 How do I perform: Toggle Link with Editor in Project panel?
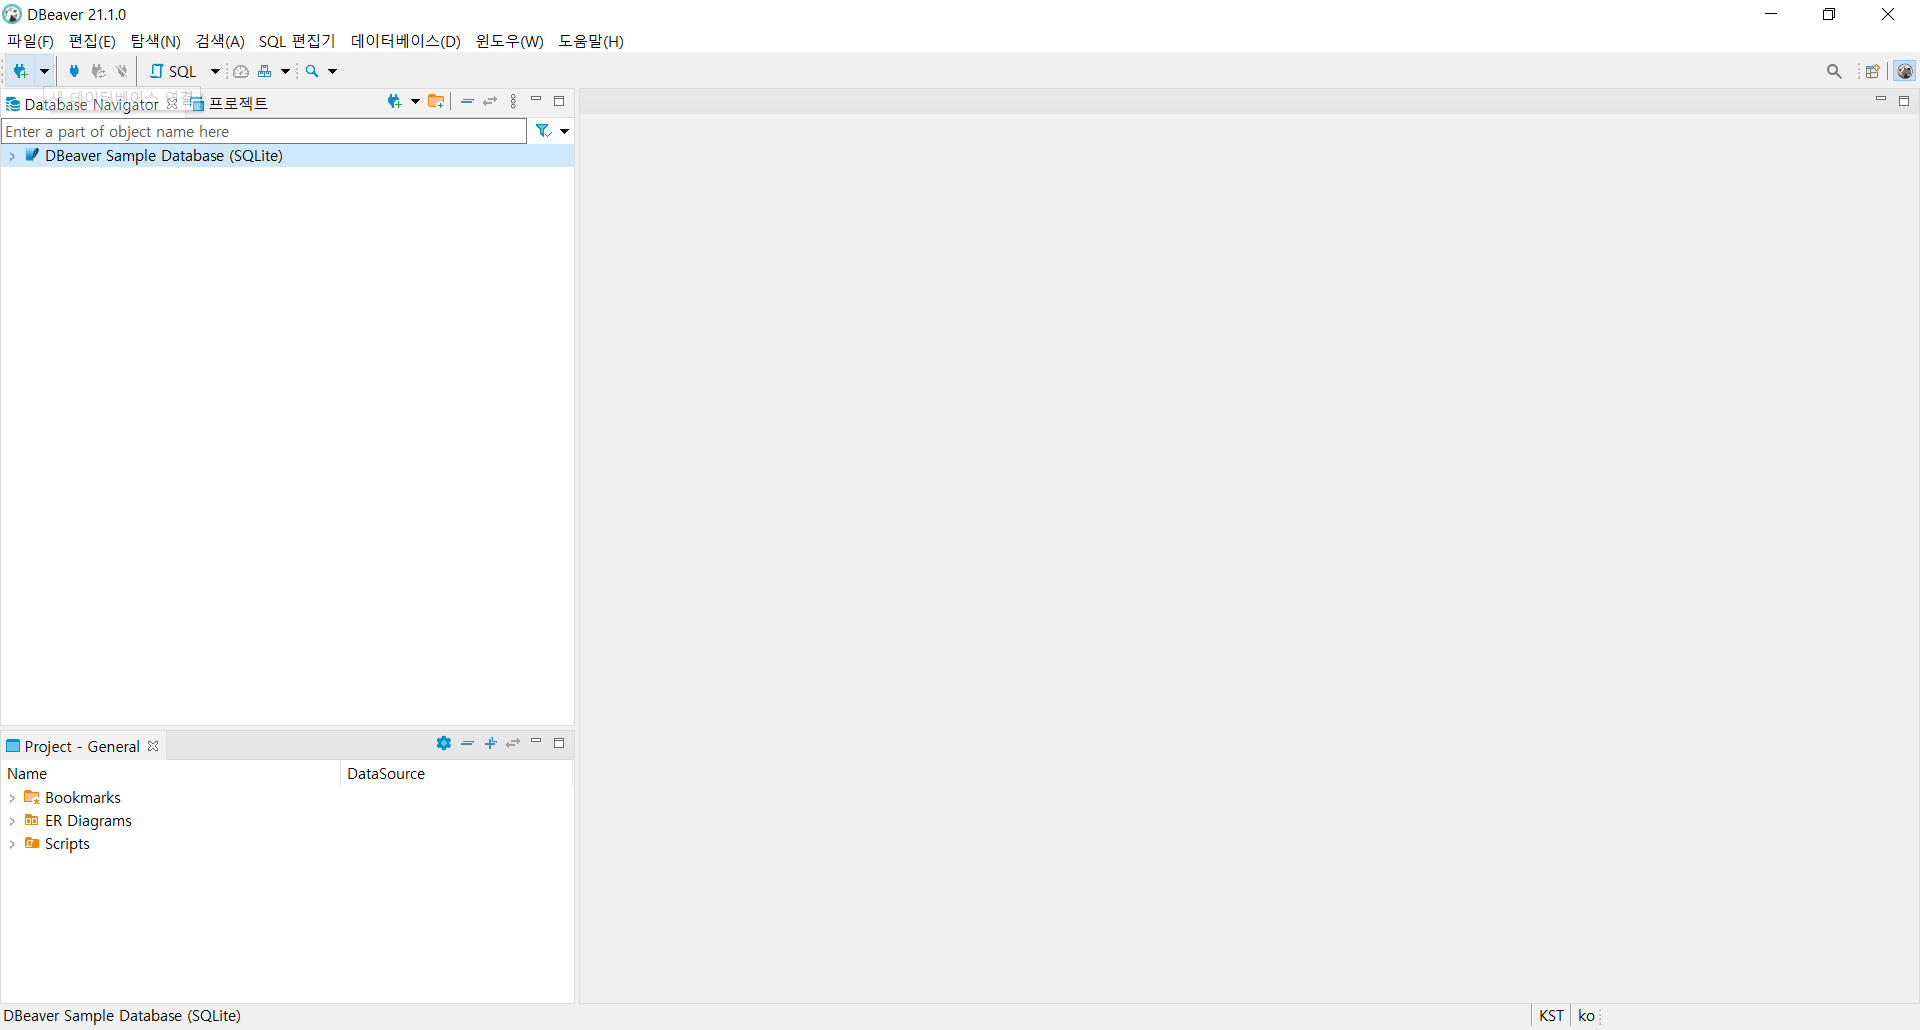513,743
